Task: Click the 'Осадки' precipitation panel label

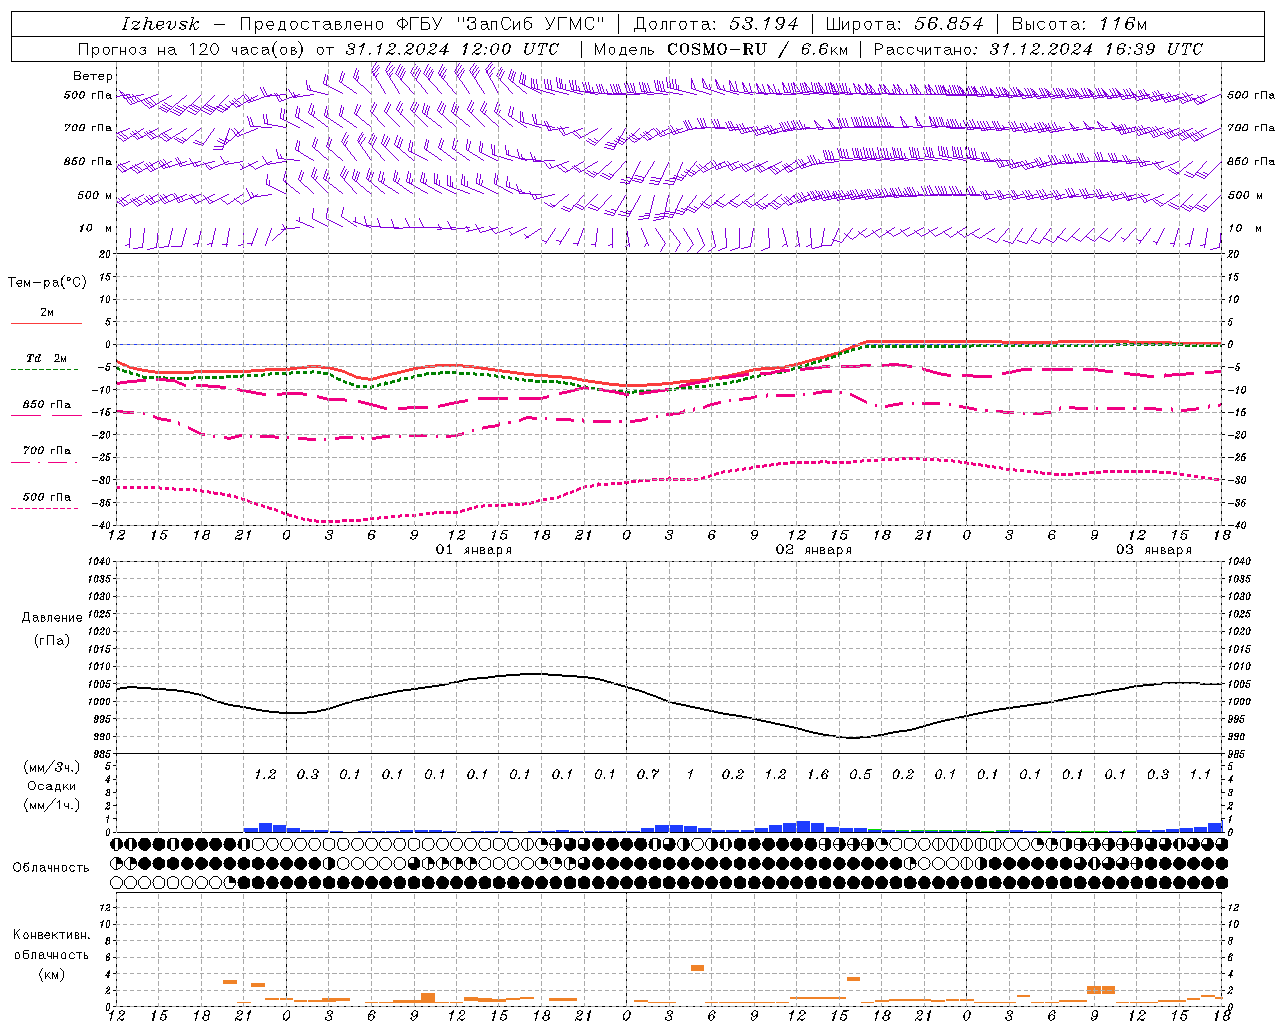Action: [x=51, y=786]
